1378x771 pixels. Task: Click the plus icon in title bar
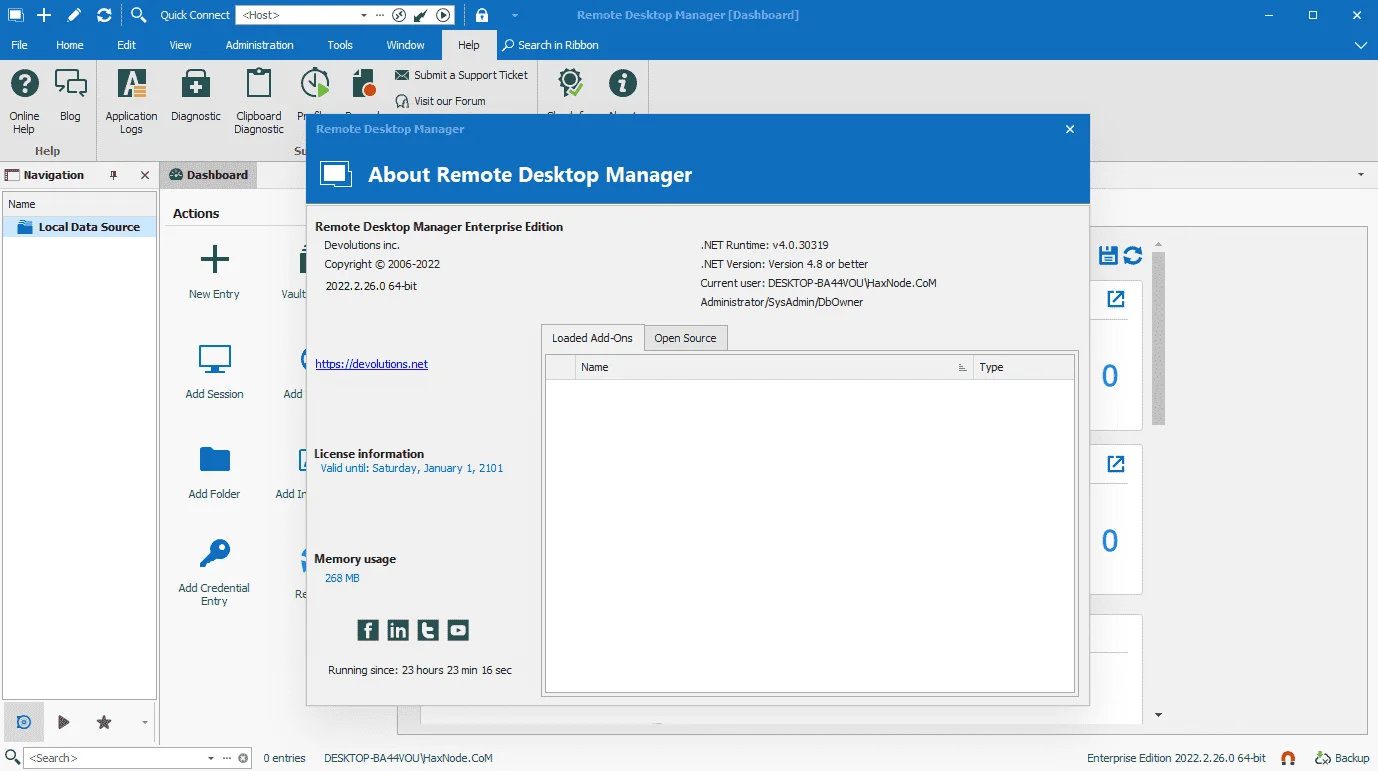click(x=44, y=15)
